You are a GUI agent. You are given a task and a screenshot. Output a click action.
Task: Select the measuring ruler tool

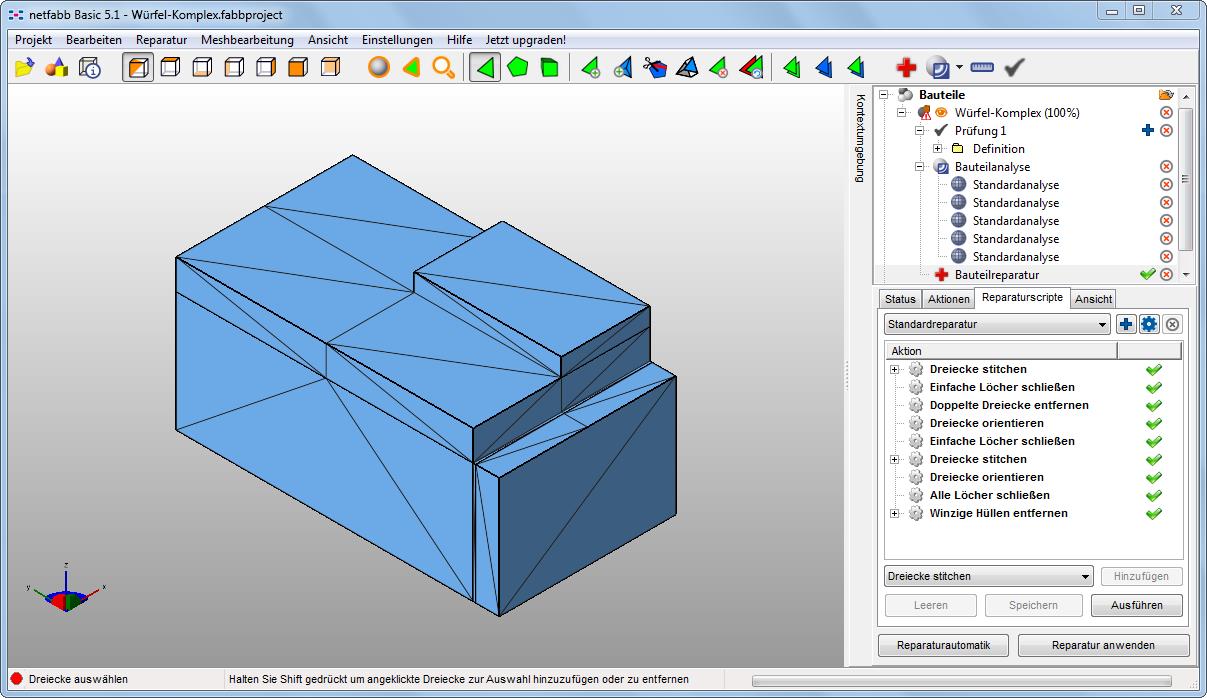tap(982, 68)
